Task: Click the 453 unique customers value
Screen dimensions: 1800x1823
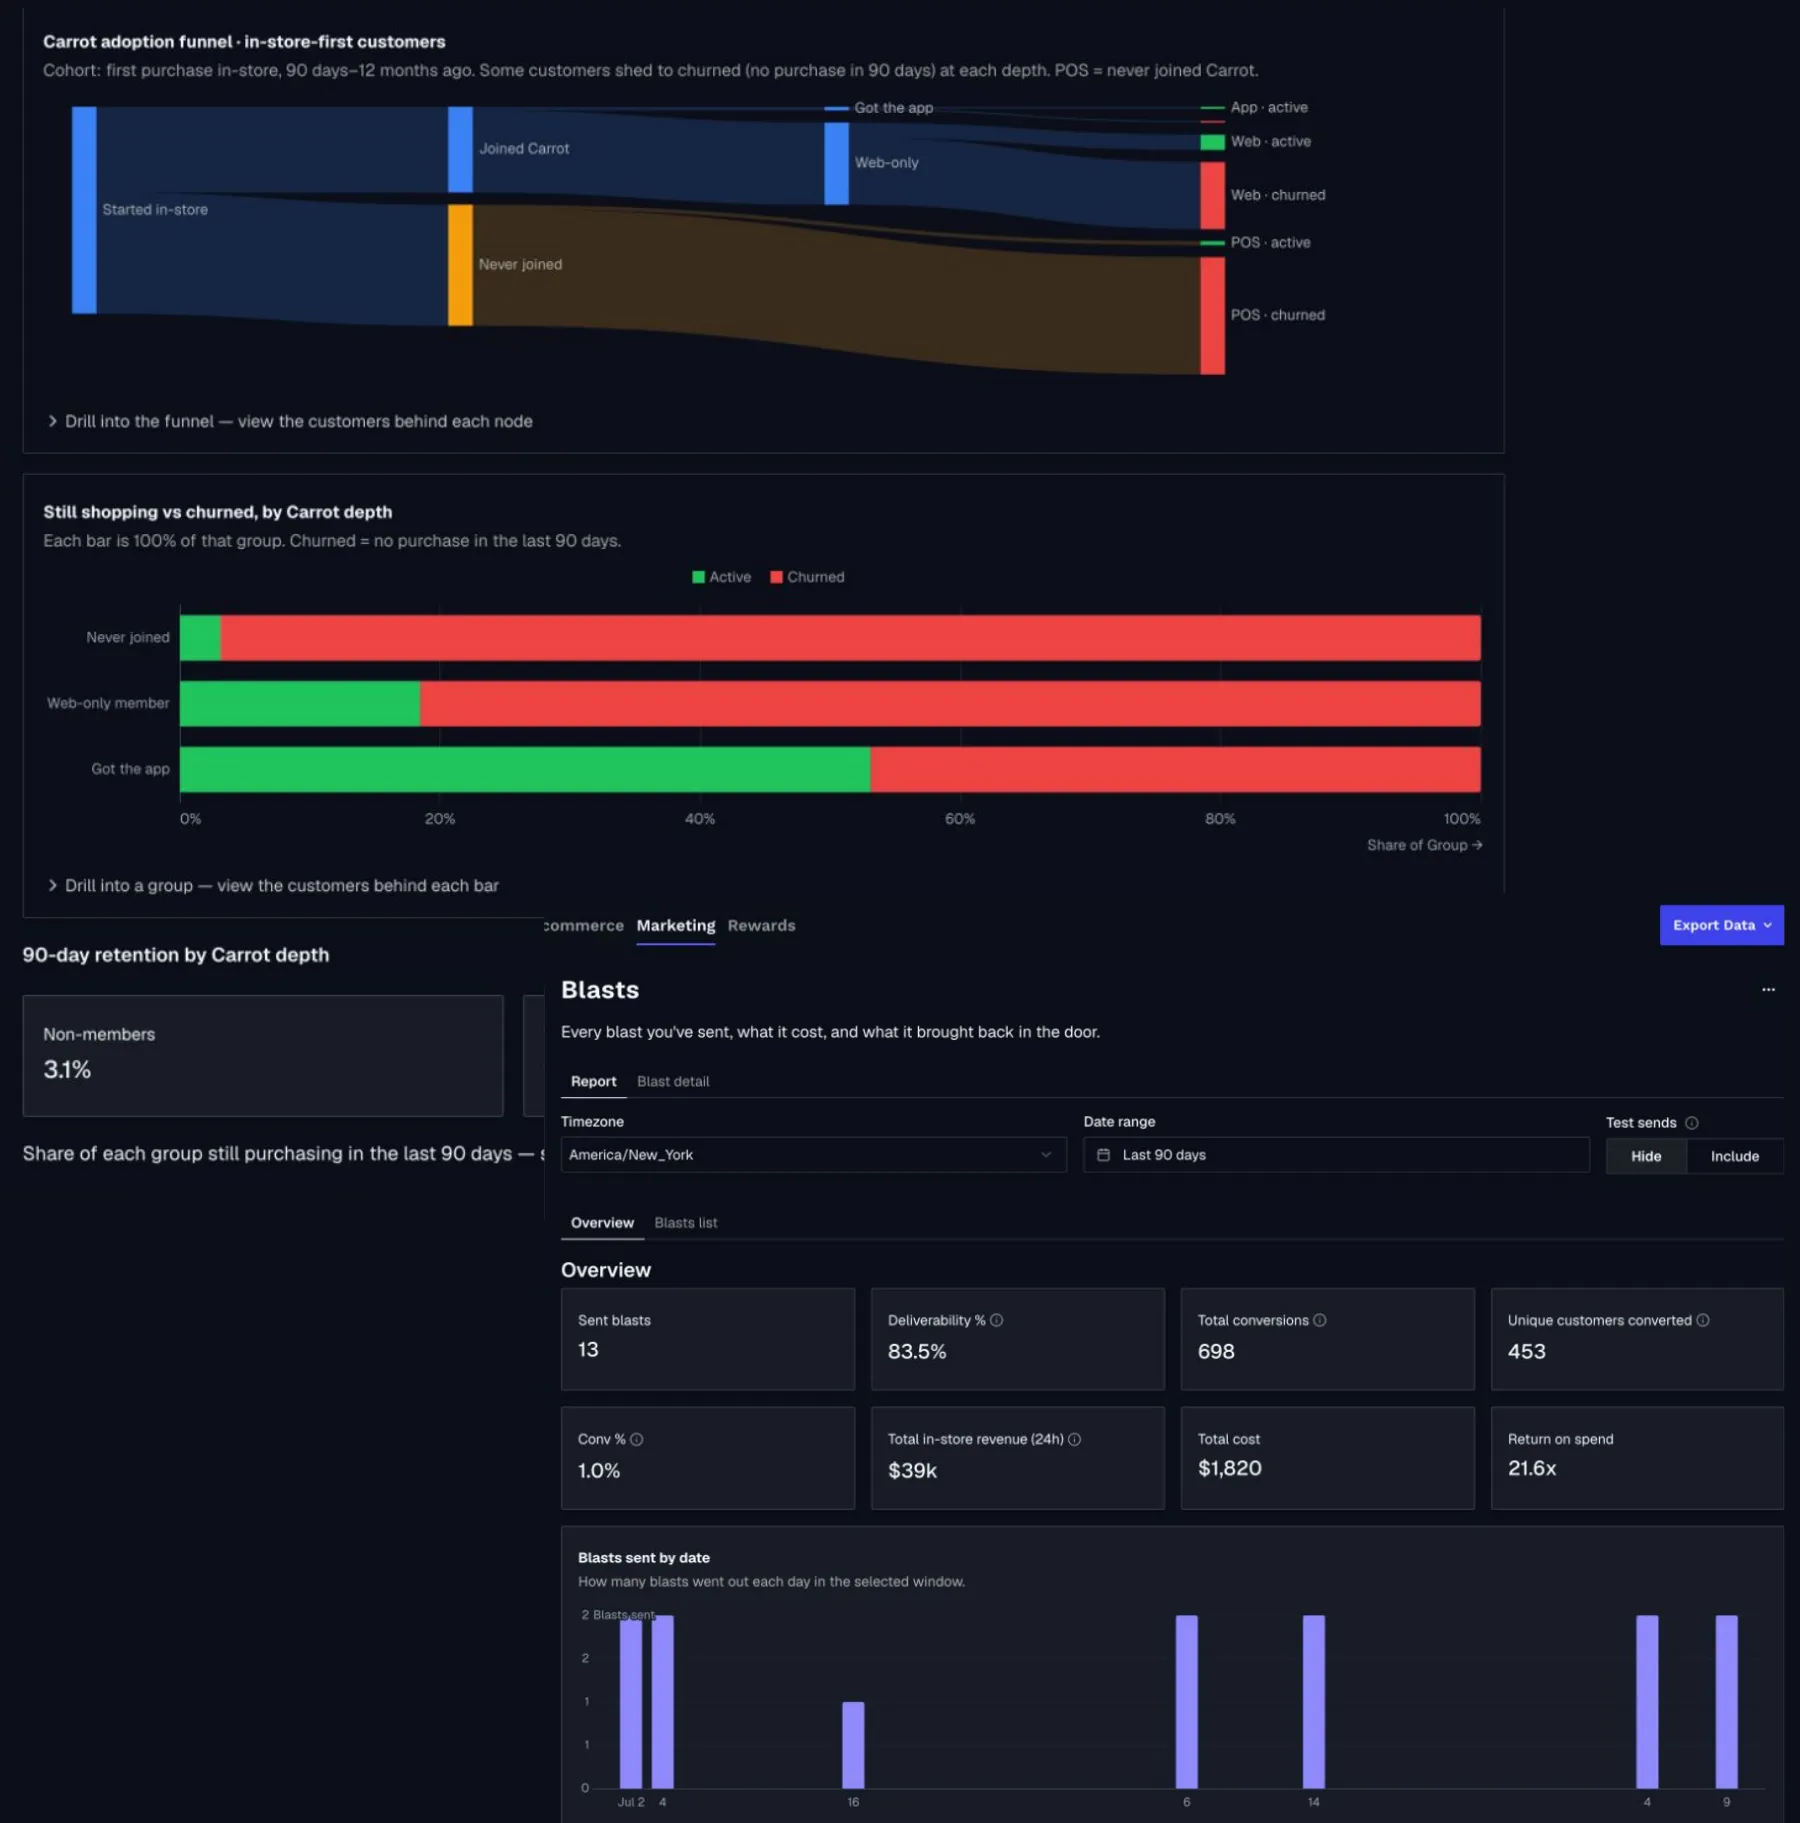Action: [x=1526, y=1351]
